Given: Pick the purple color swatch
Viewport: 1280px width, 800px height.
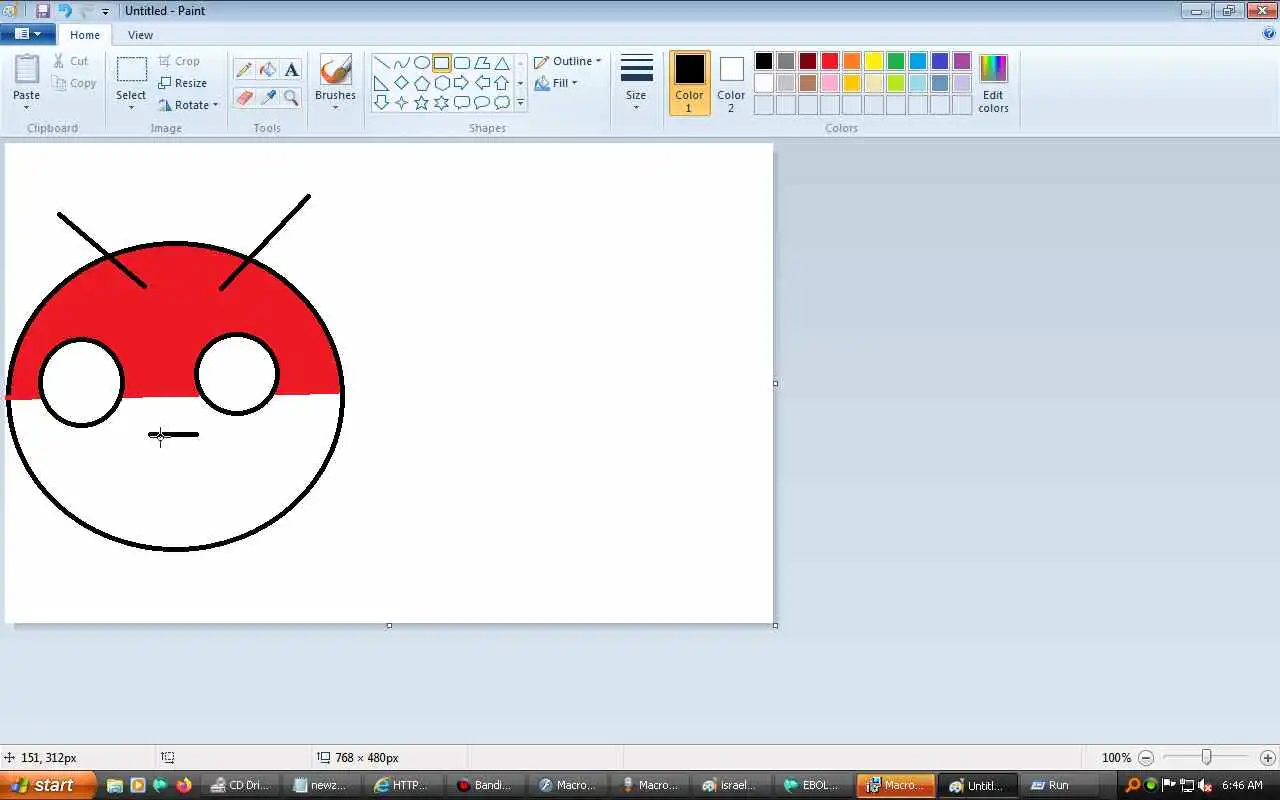Looking at the screenshot, I should tap(962, 61).
